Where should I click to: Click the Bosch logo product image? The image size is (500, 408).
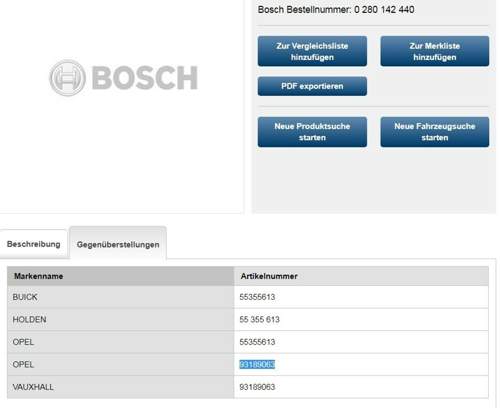(124, 78)
